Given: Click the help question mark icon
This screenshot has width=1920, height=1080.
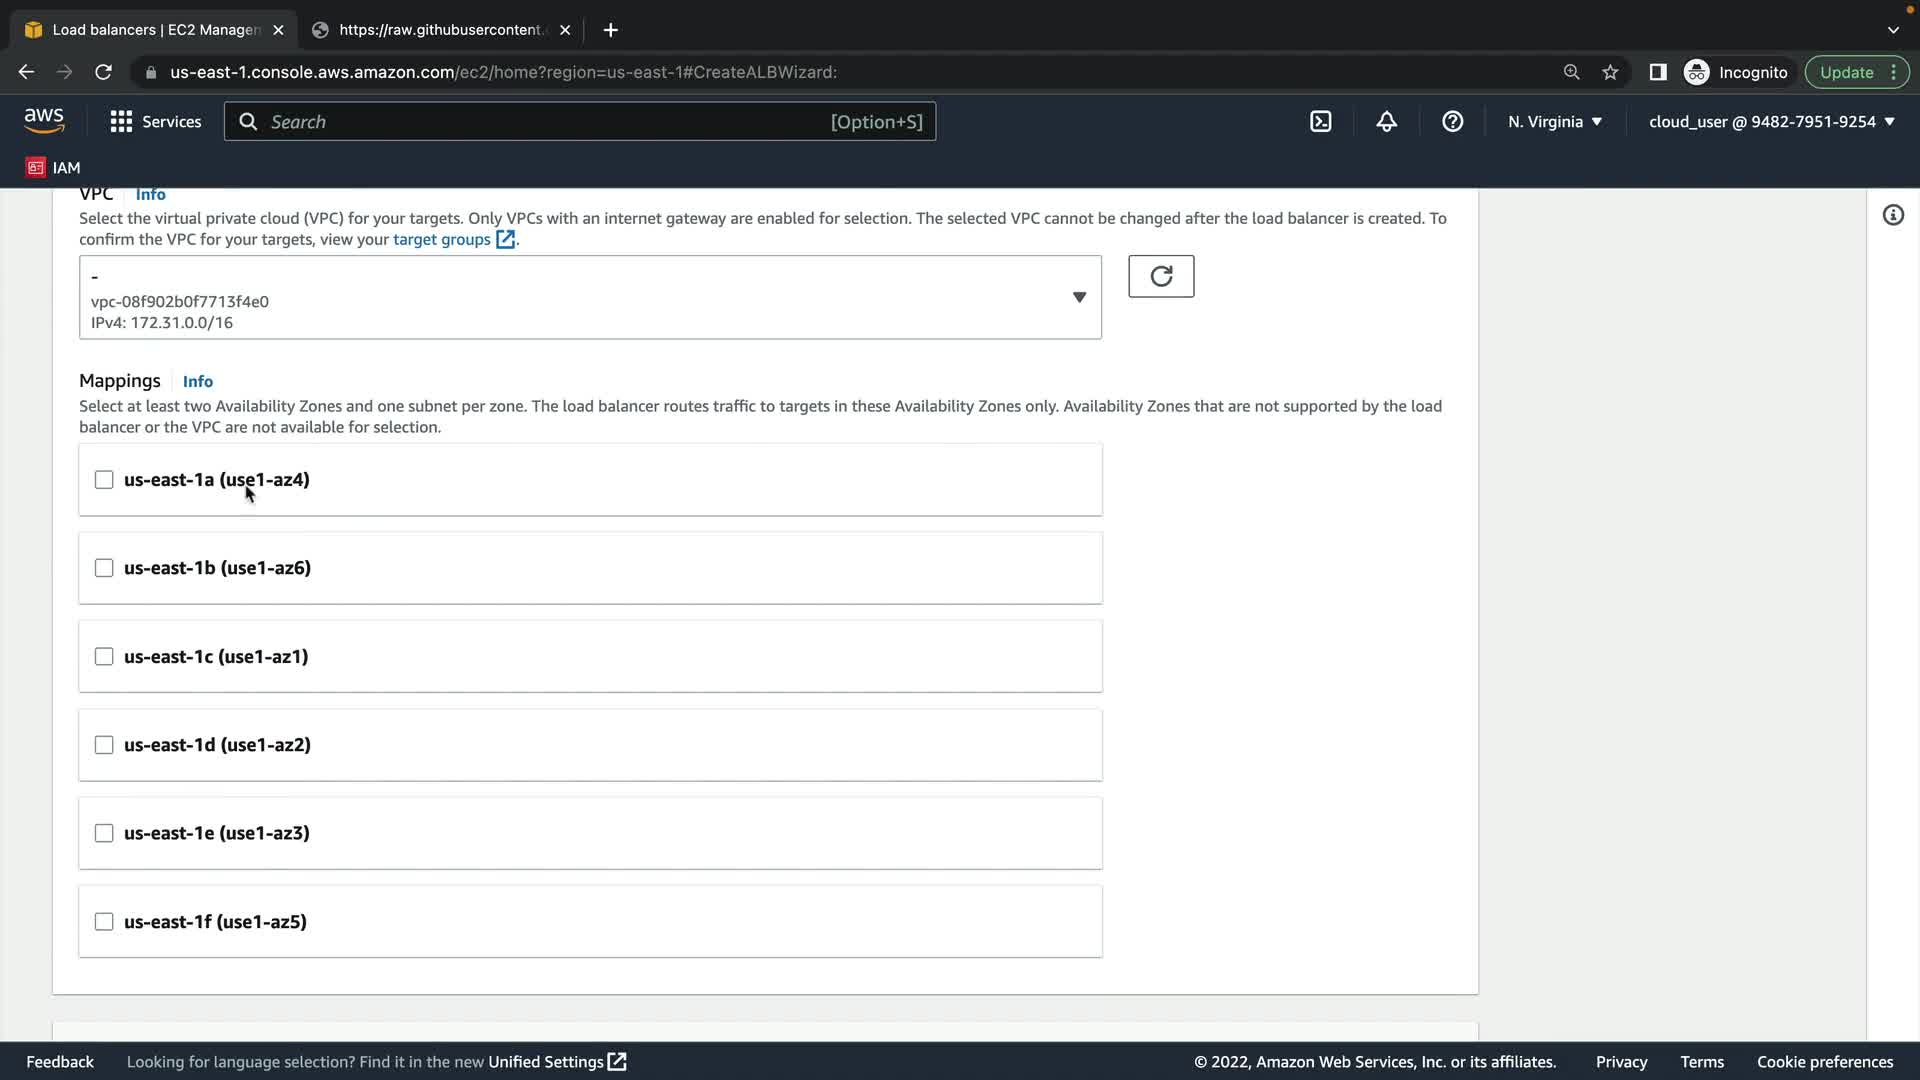Looking at the screenshot, I should click(x=1452, y=122).
